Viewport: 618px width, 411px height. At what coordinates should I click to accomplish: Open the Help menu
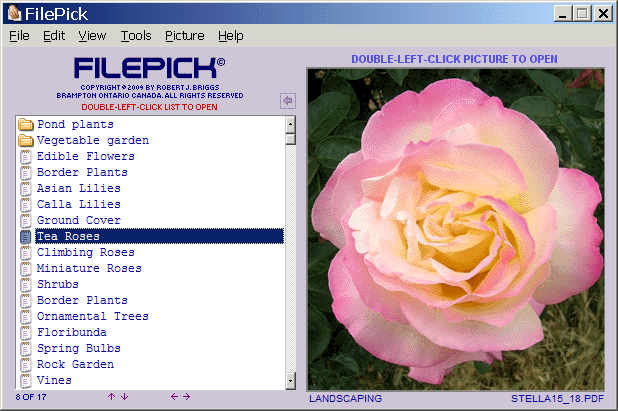(x=231, y=36)
